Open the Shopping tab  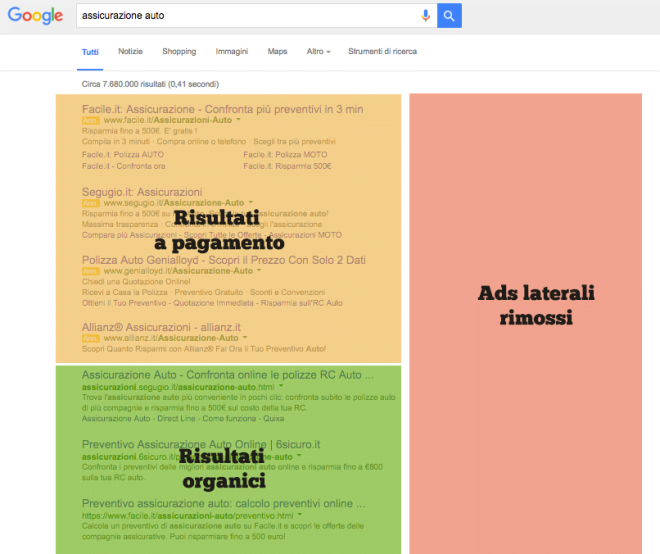179,51
